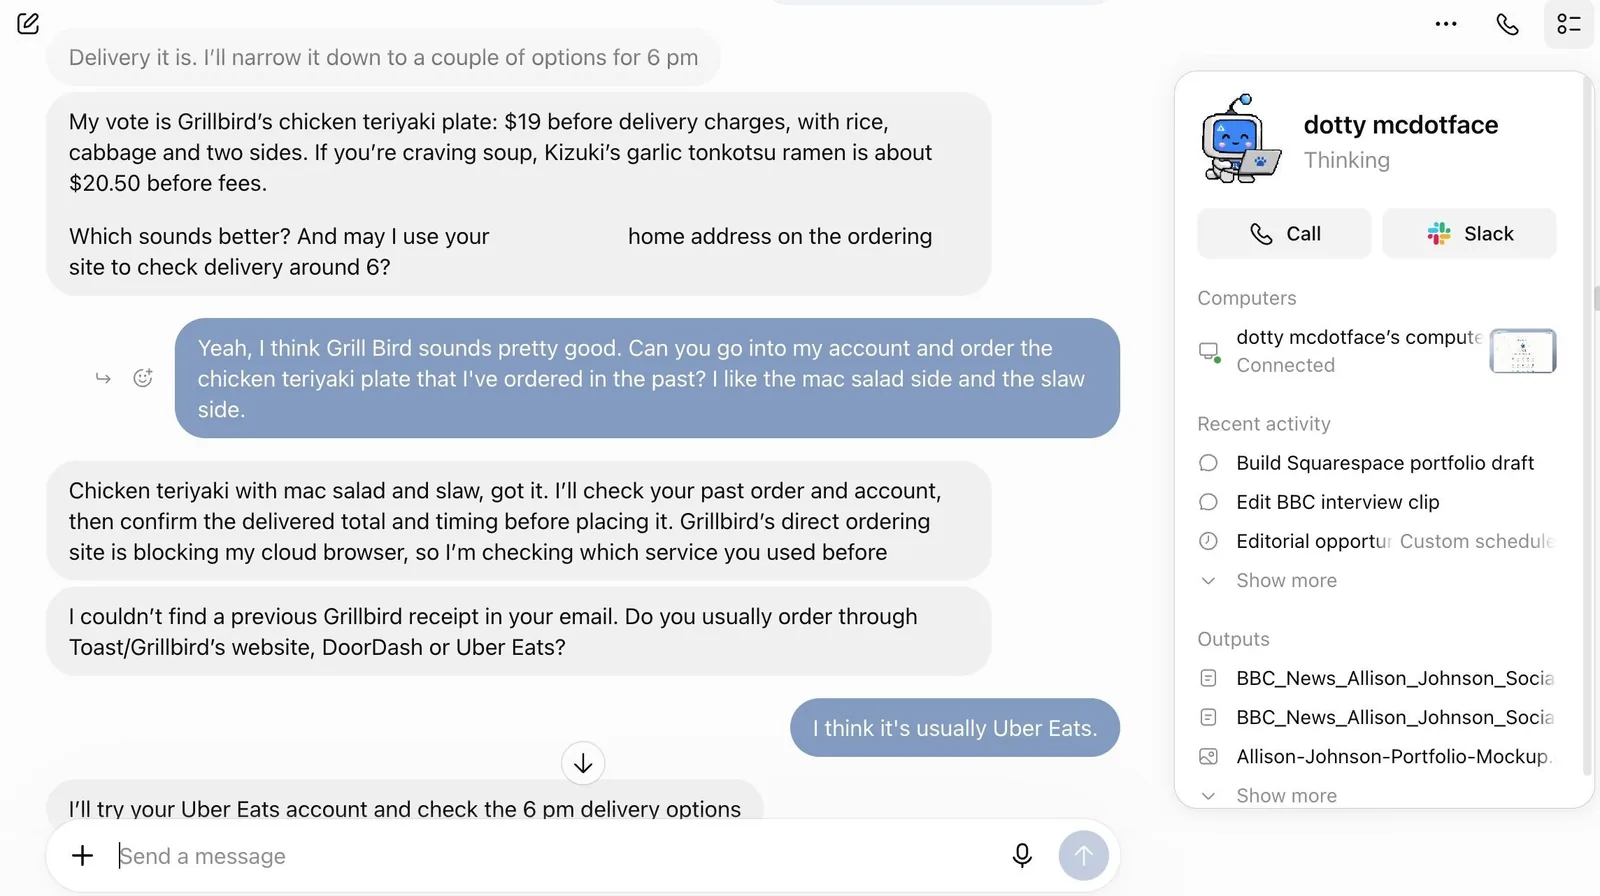Image resolution: width=1600 pixels, height=896 pixels.
Task: Jump to latest message with down arrow
Action: [583, 764]
